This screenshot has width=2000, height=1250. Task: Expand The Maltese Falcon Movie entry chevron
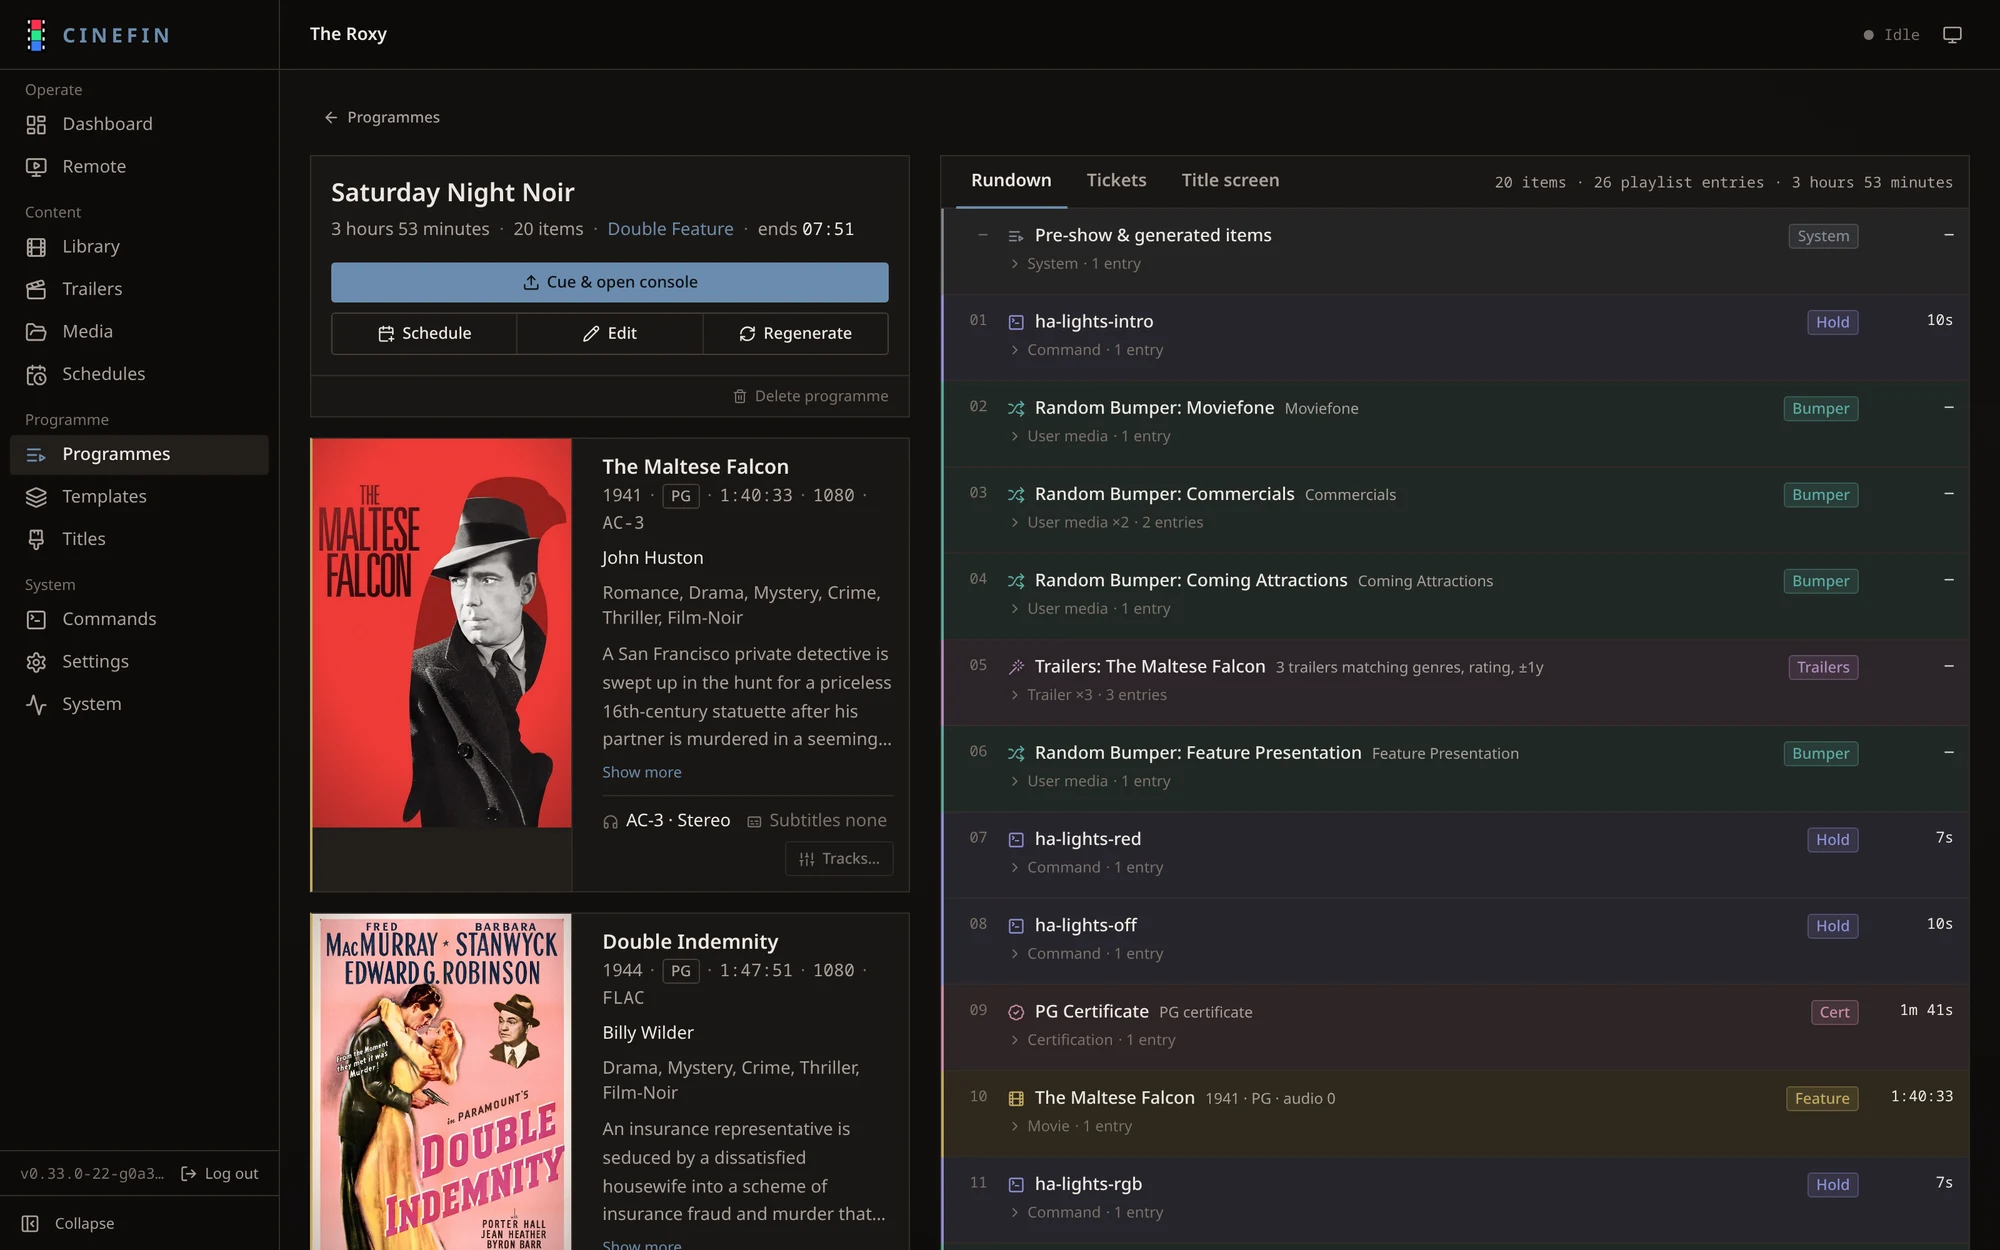[x=1015, y=1126]
